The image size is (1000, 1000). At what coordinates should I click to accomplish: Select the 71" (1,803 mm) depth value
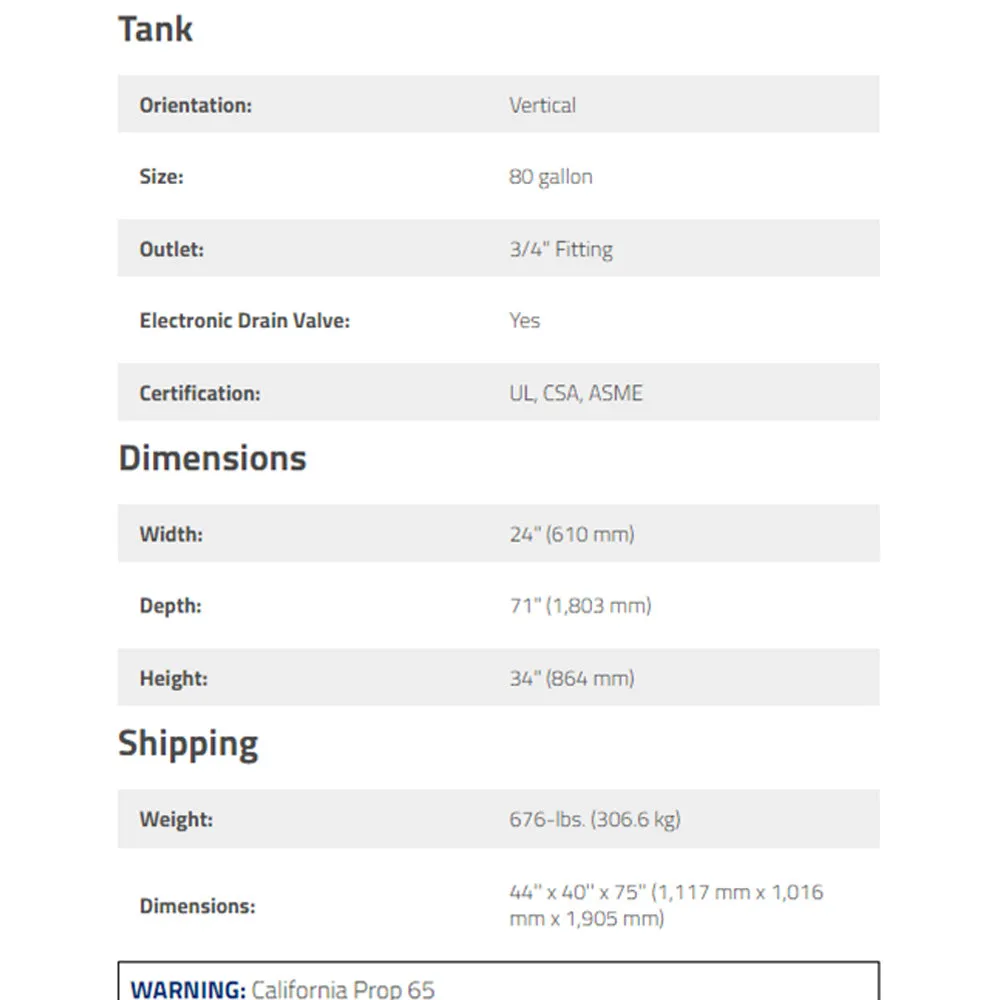pyautogui.click(x=580, y=606)
